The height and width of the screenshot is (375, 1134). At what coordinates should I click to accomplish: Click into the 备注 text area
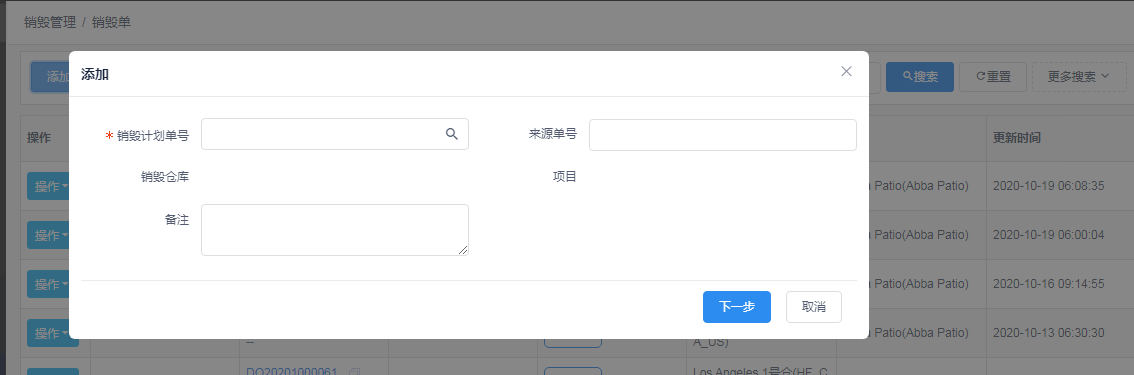pos(335,230)
